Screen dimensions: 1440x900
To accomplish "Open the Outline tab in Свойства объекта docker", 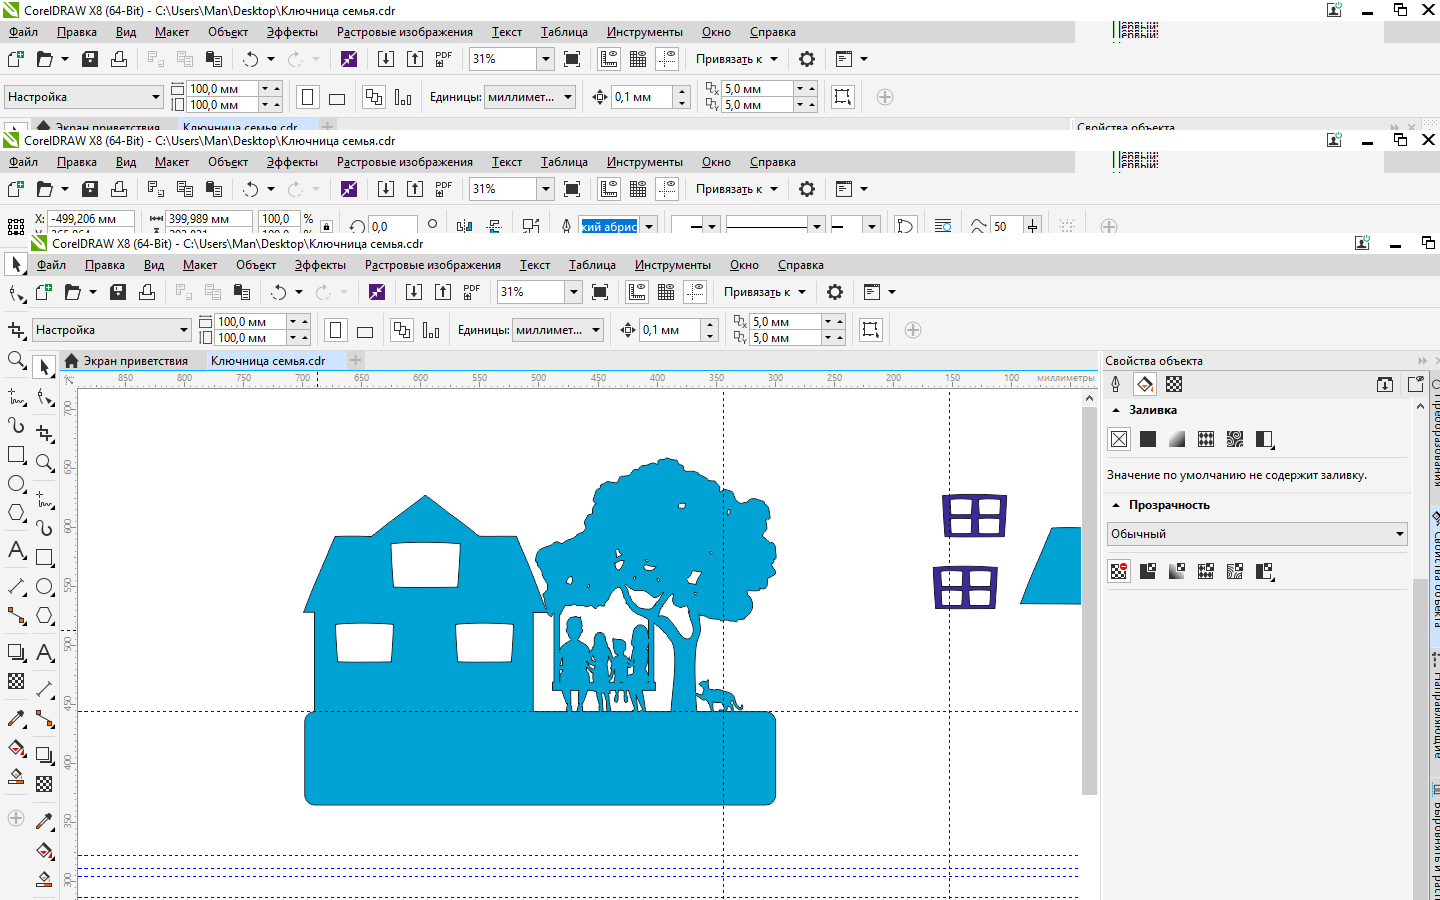I will click(x=1116, y=384).
